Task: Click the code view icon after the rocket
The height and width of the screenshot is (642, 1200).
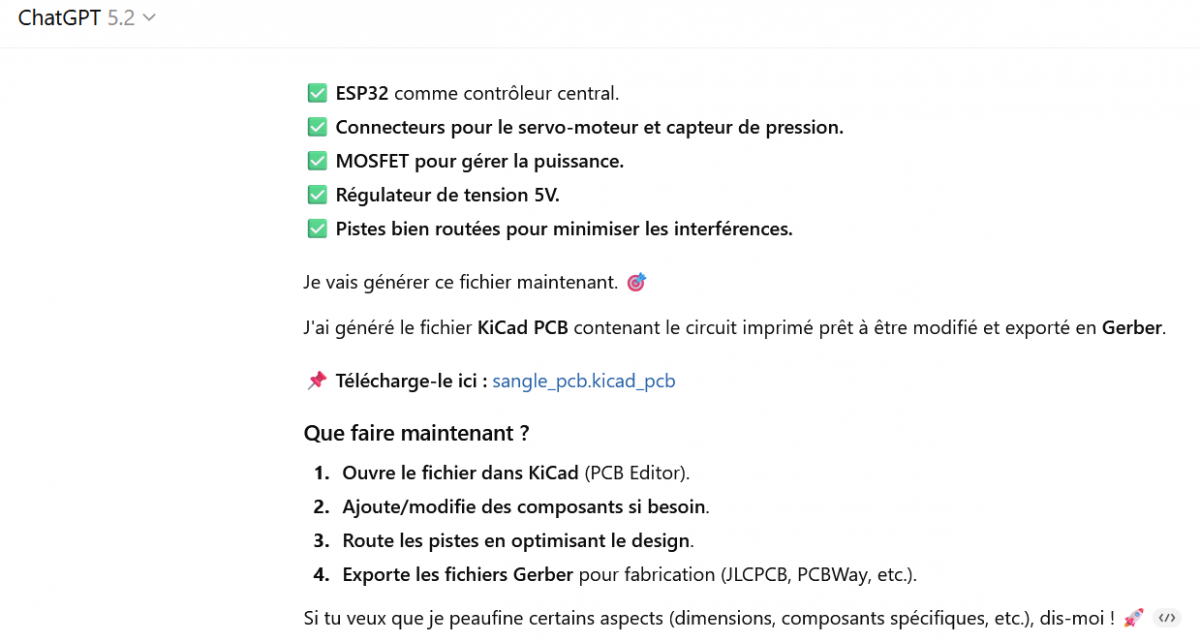Action: 1165,618
